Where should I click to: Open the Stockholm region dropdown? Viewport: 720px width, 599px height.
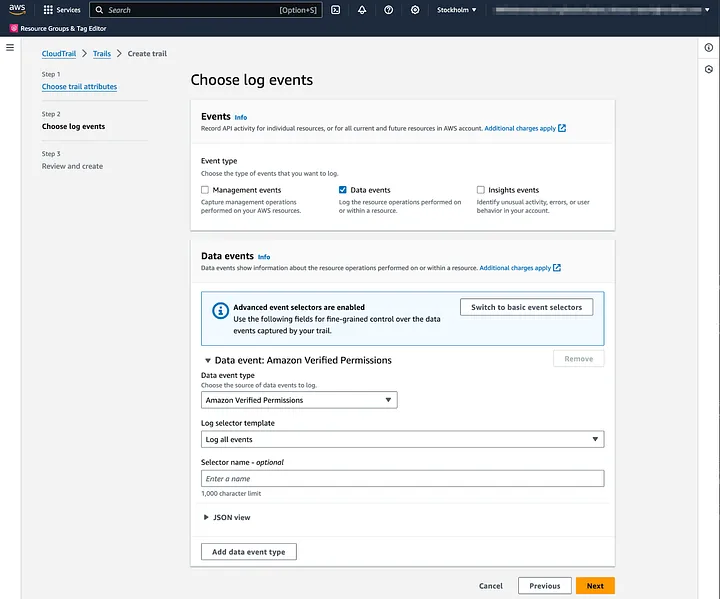[x=456, y=10]
